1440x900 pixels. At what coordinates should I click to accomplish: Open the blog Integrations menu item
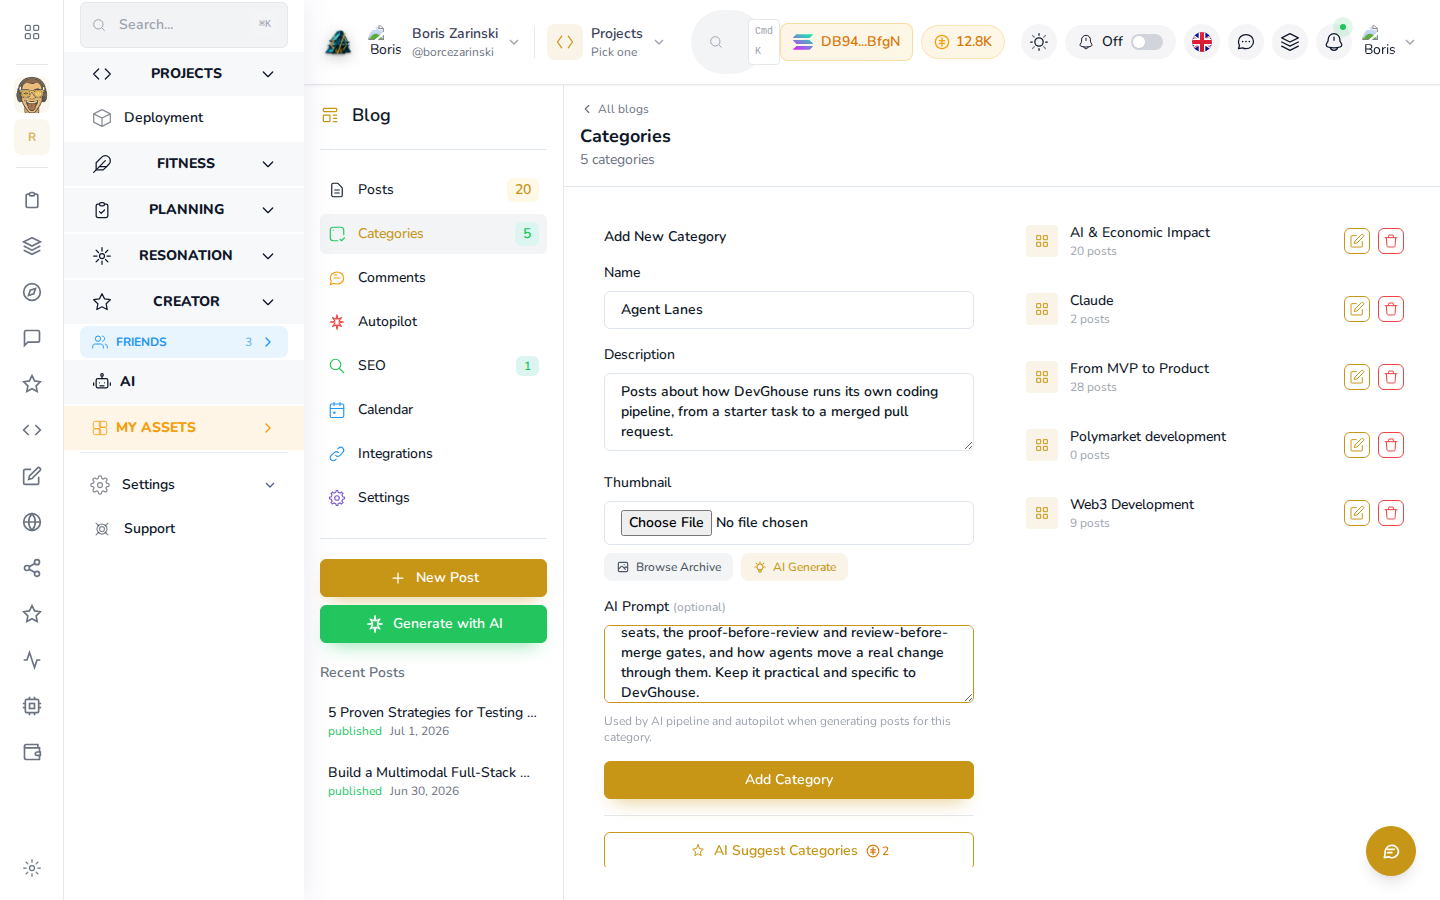pyautogui.click(x=433, y=454)
